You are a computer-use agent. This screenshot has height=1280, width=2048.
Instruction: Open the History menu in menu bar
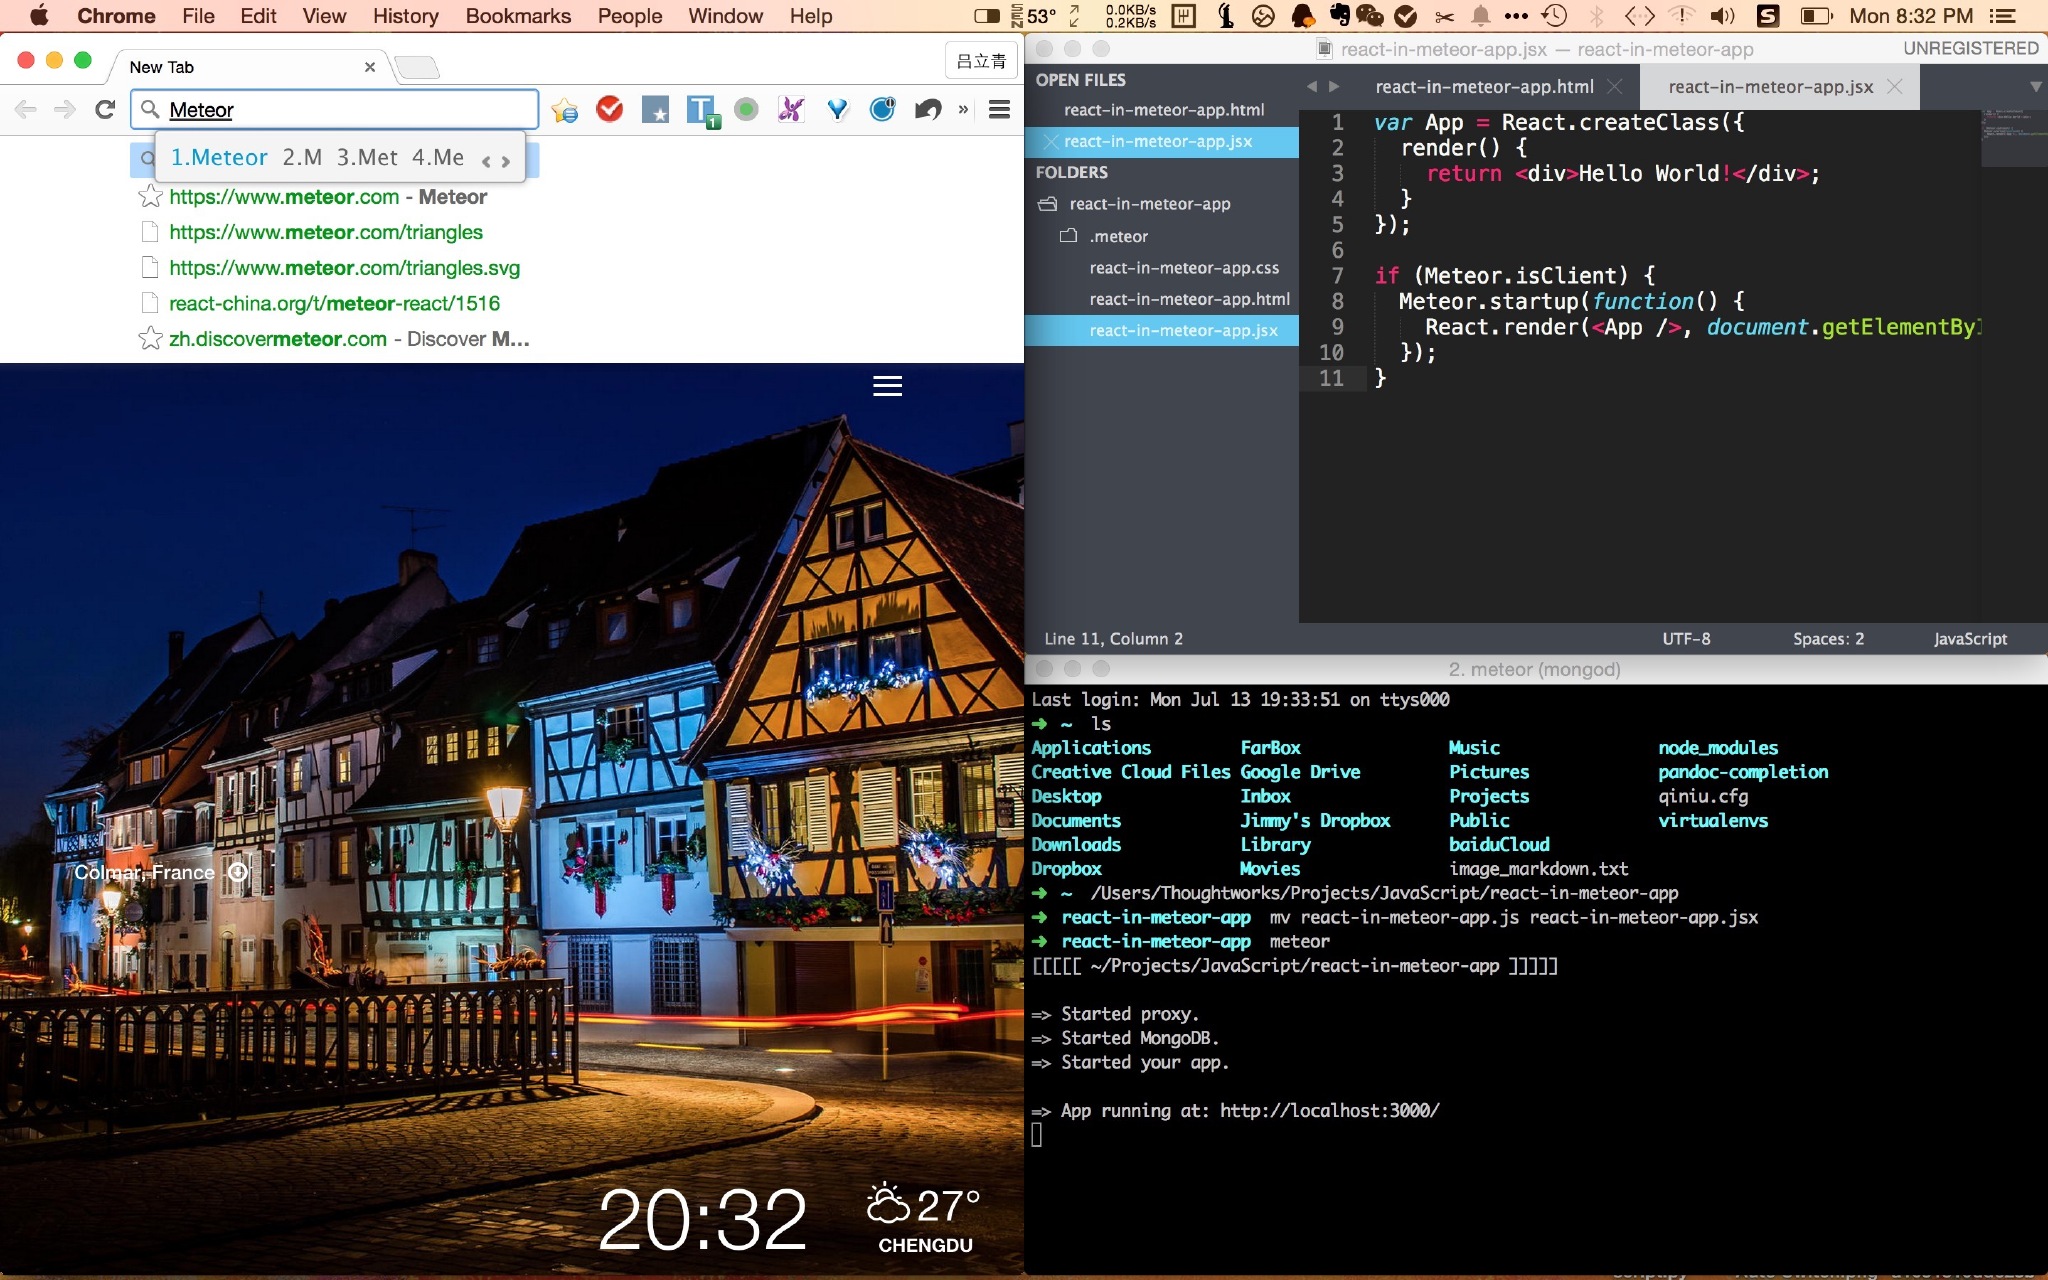(405, 16)
